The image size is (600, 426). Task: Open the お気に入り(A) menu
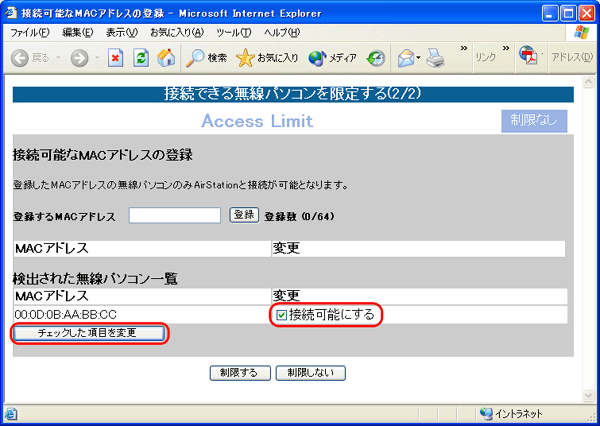click(177, 33)
